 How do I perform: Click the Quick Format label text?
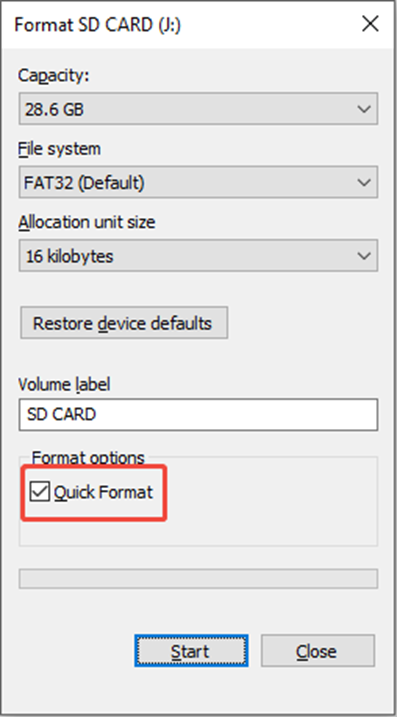pyautogui.click(x=103, y=493)
